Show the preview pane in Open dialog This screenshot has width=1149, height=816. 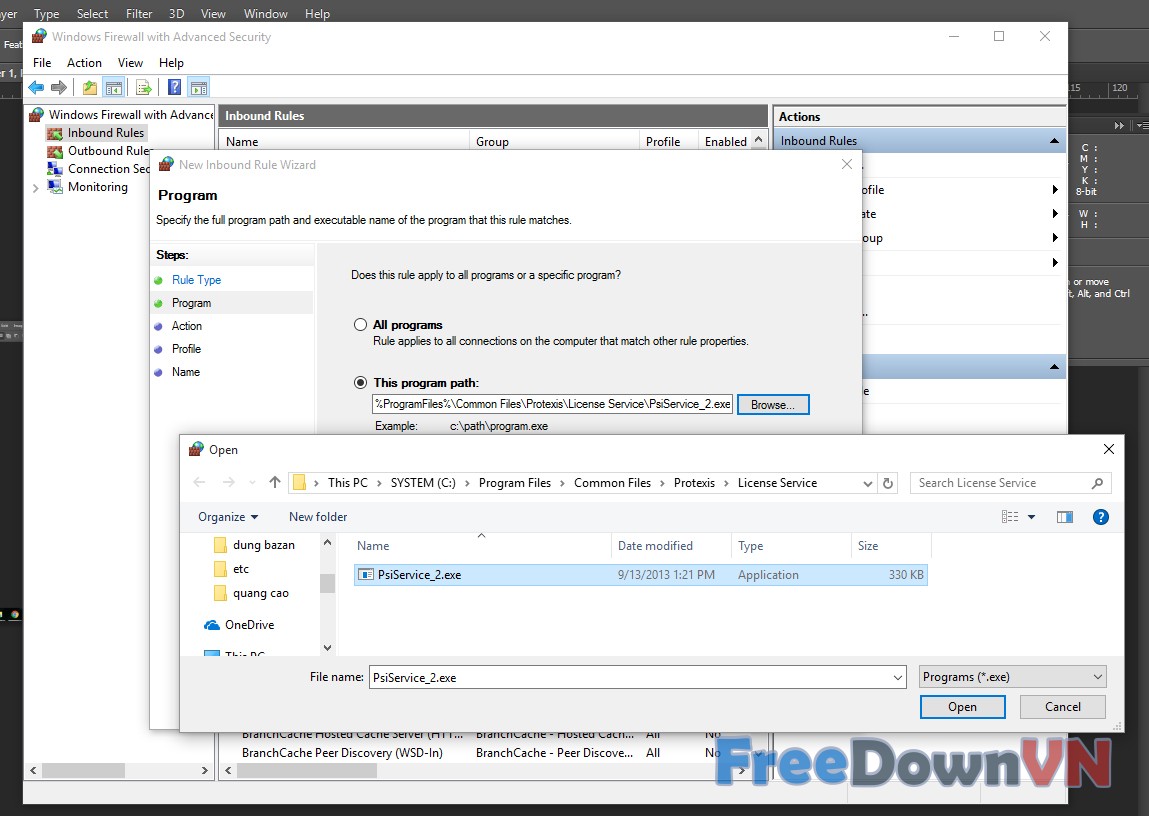pyautogui.click(x=1065, y=517)
